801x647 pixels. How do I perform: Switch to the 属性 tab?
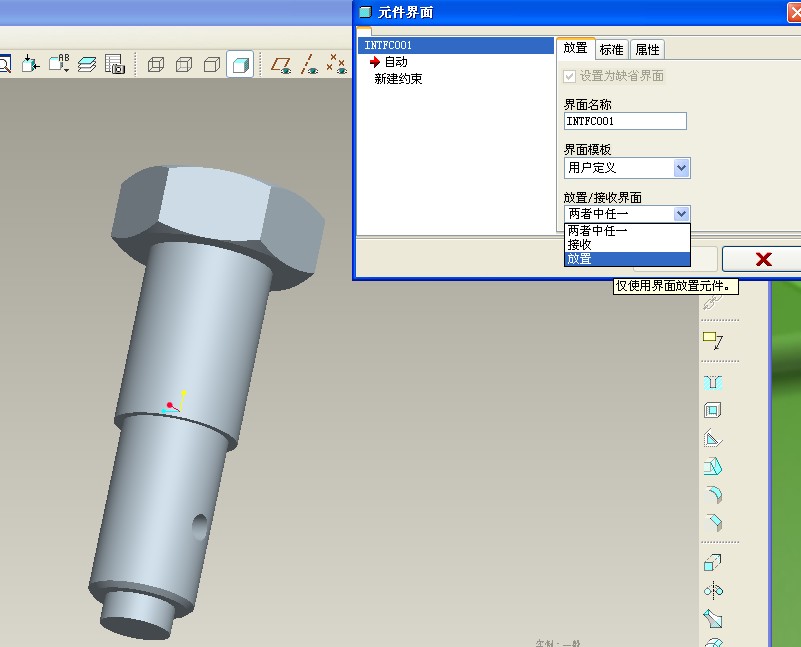[647, 50]
